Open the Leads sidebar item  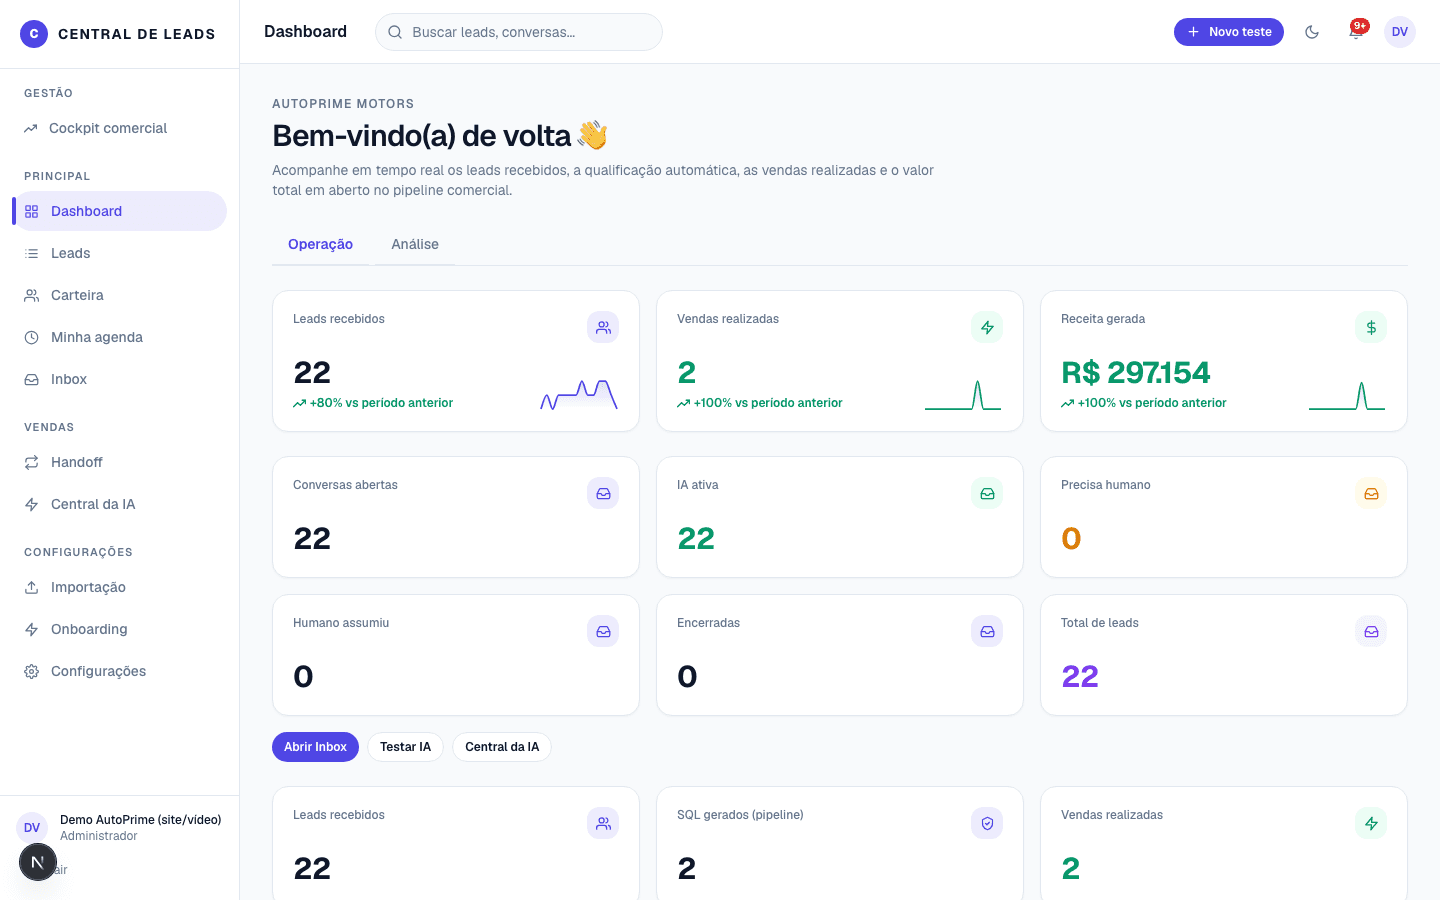click(120, 253)
